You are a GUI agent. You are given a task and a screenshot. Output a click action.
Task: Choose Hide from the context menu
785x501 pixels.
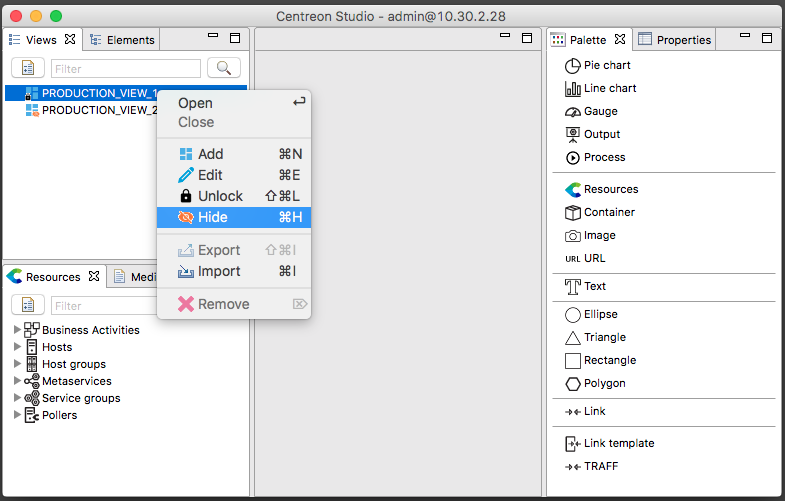tap(234, 217)
